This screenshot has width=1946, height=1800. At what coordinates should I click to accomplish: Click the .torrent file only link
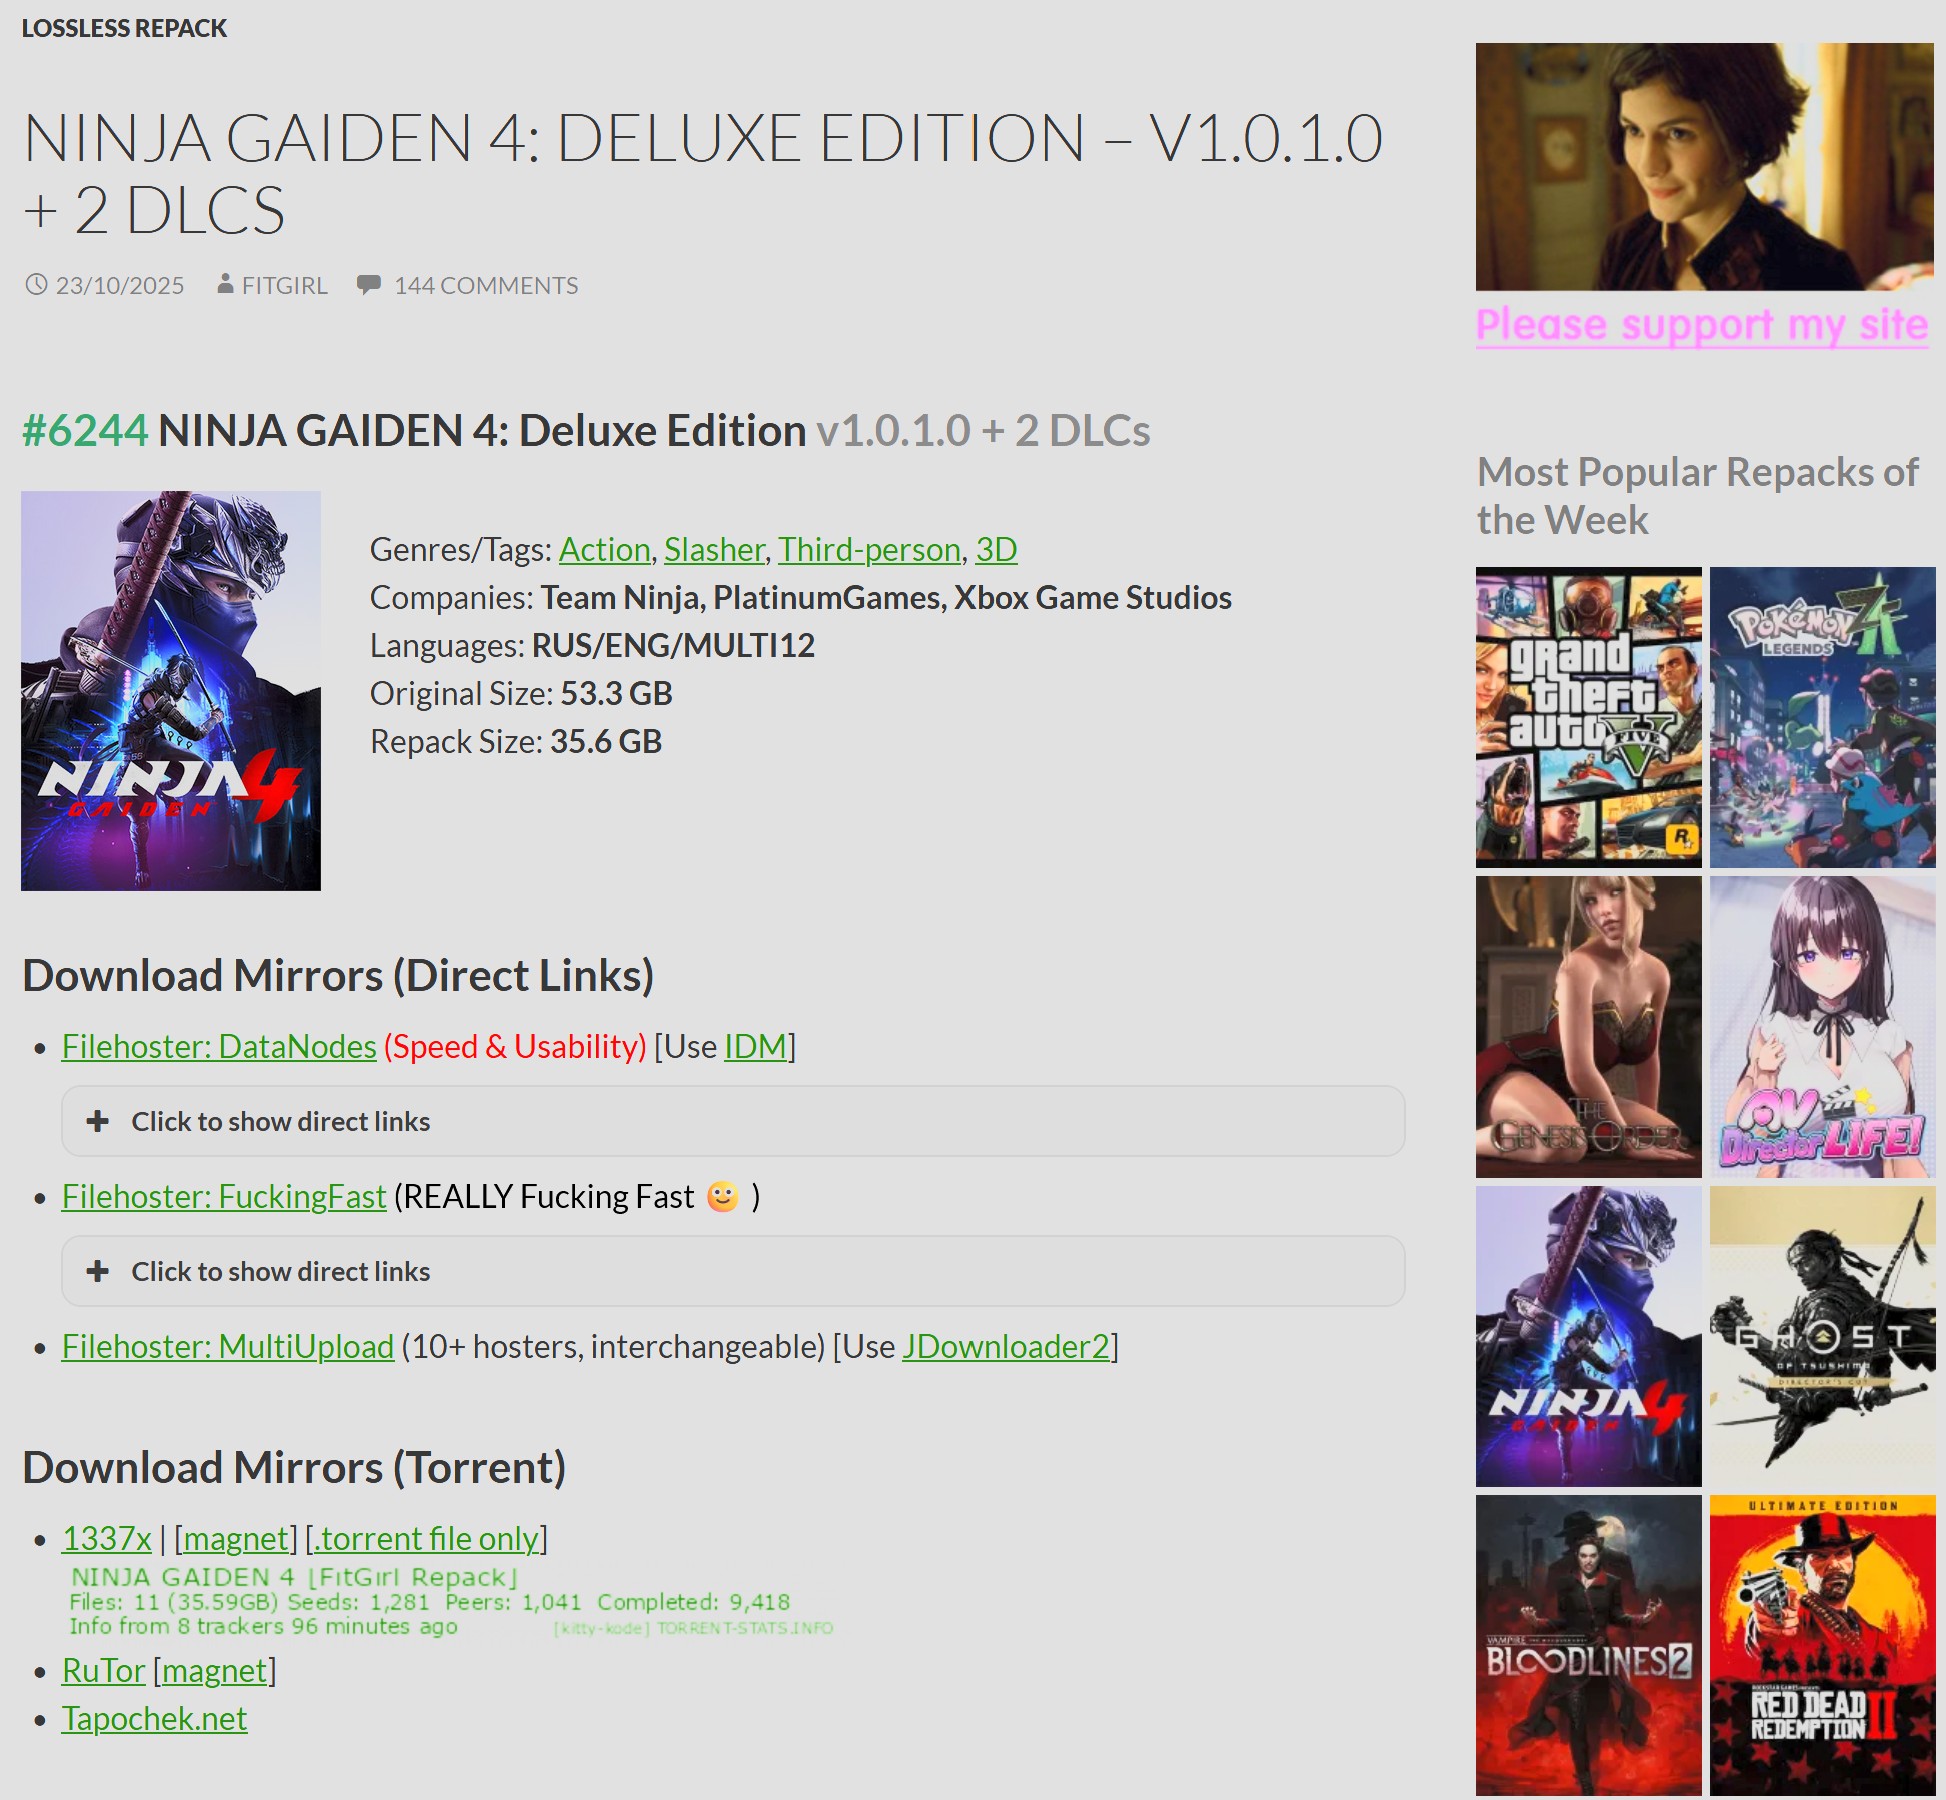tap(426, 1538)
